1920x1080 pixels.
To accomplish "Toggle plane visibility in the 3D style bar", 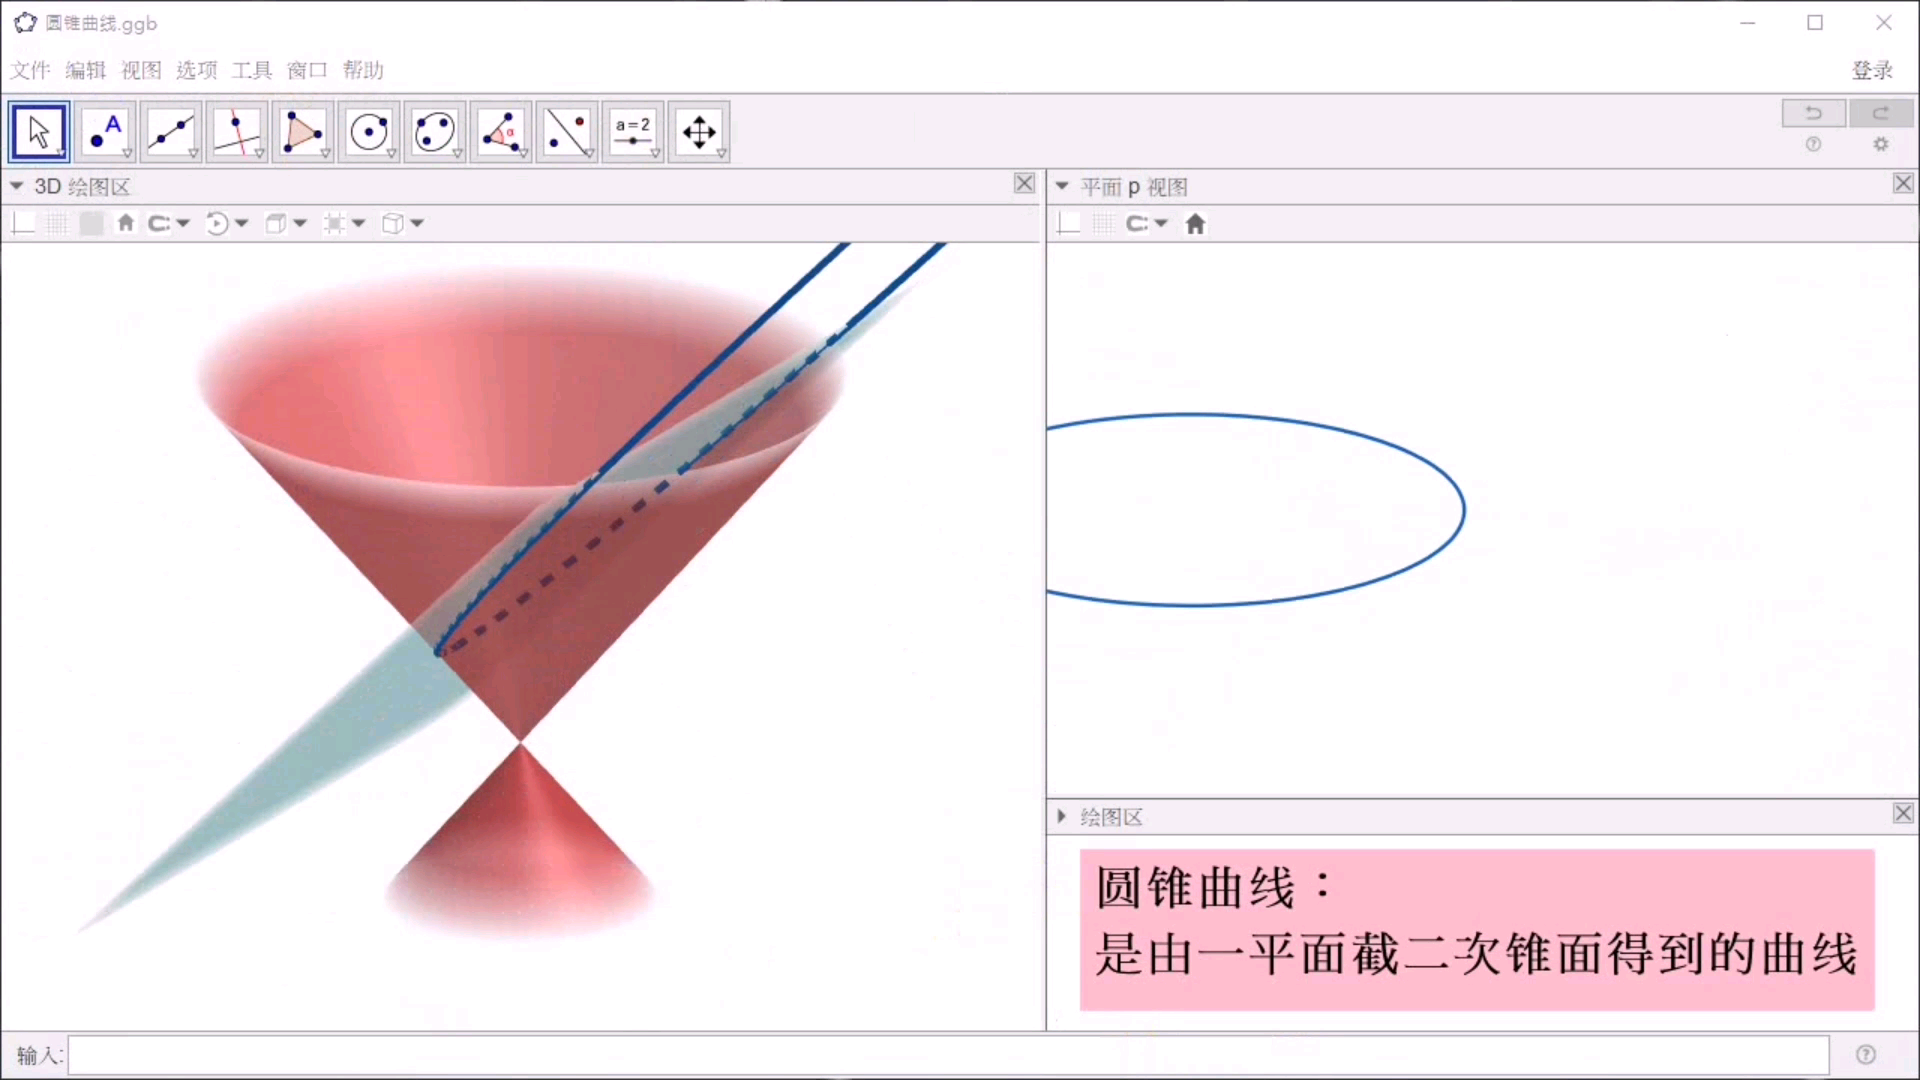I will [90, 223].
